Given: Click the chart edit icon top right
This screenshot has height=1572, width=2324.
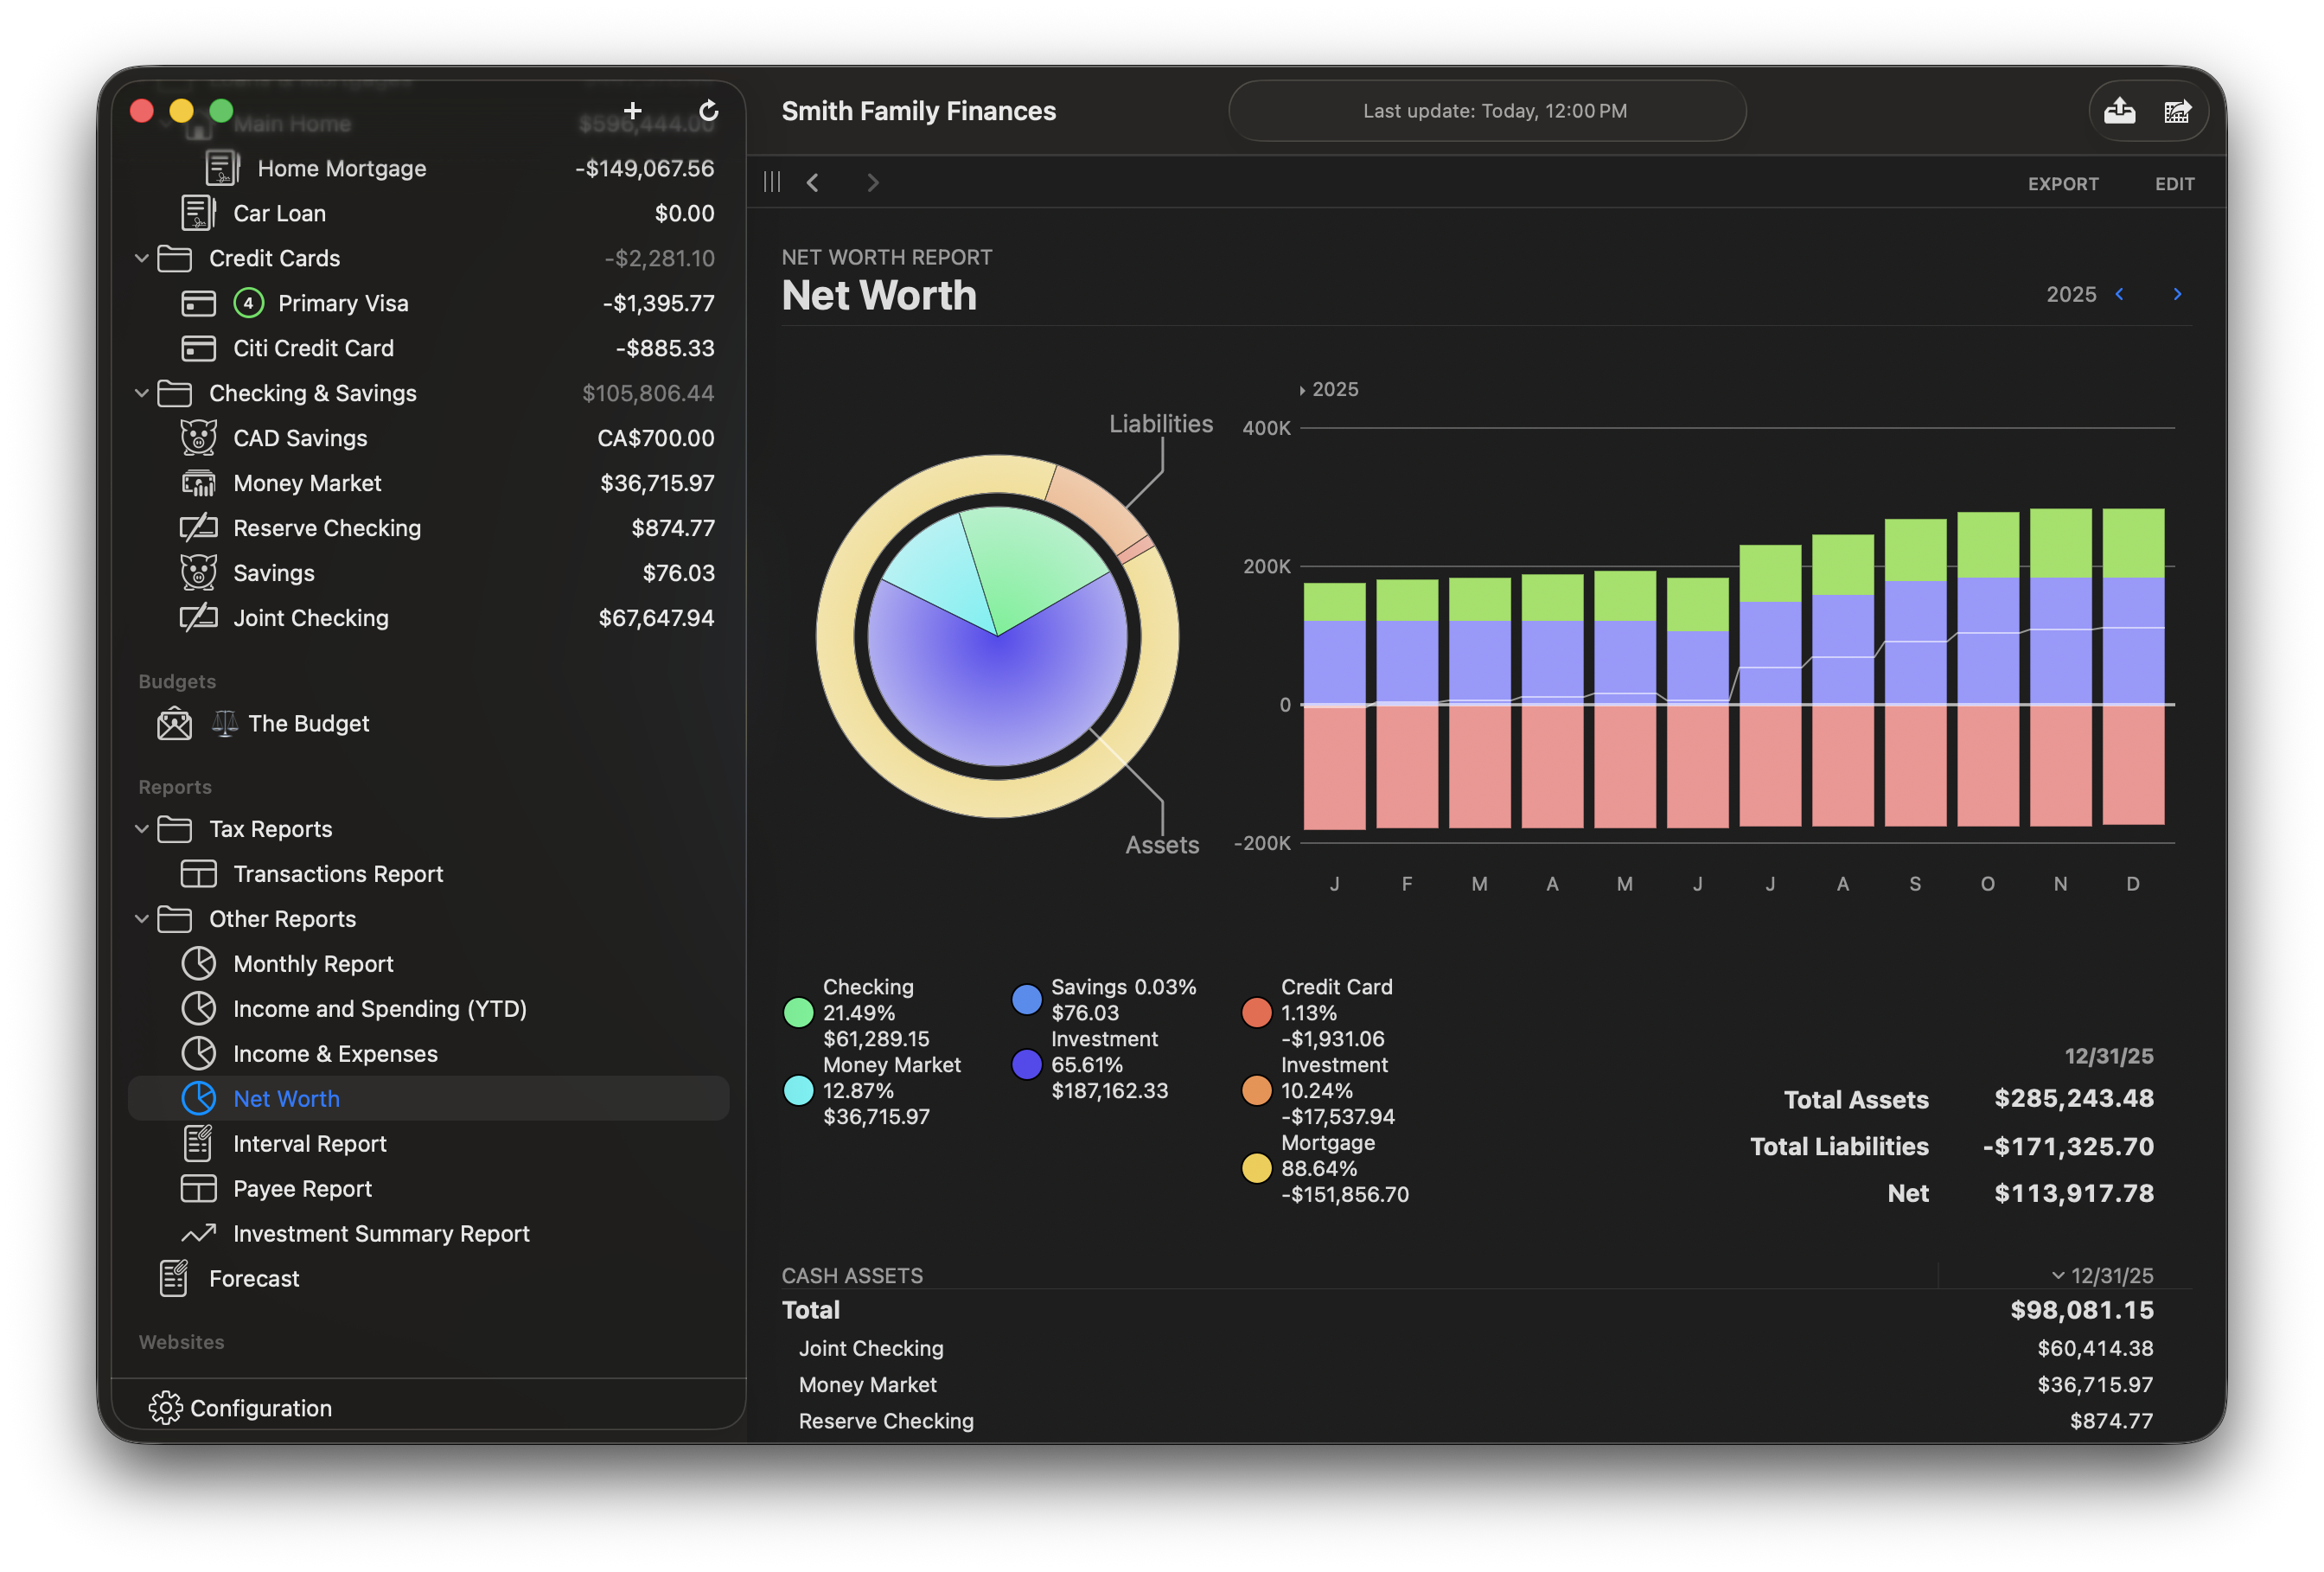Looking at the screenshot, I should [2177, 111].
